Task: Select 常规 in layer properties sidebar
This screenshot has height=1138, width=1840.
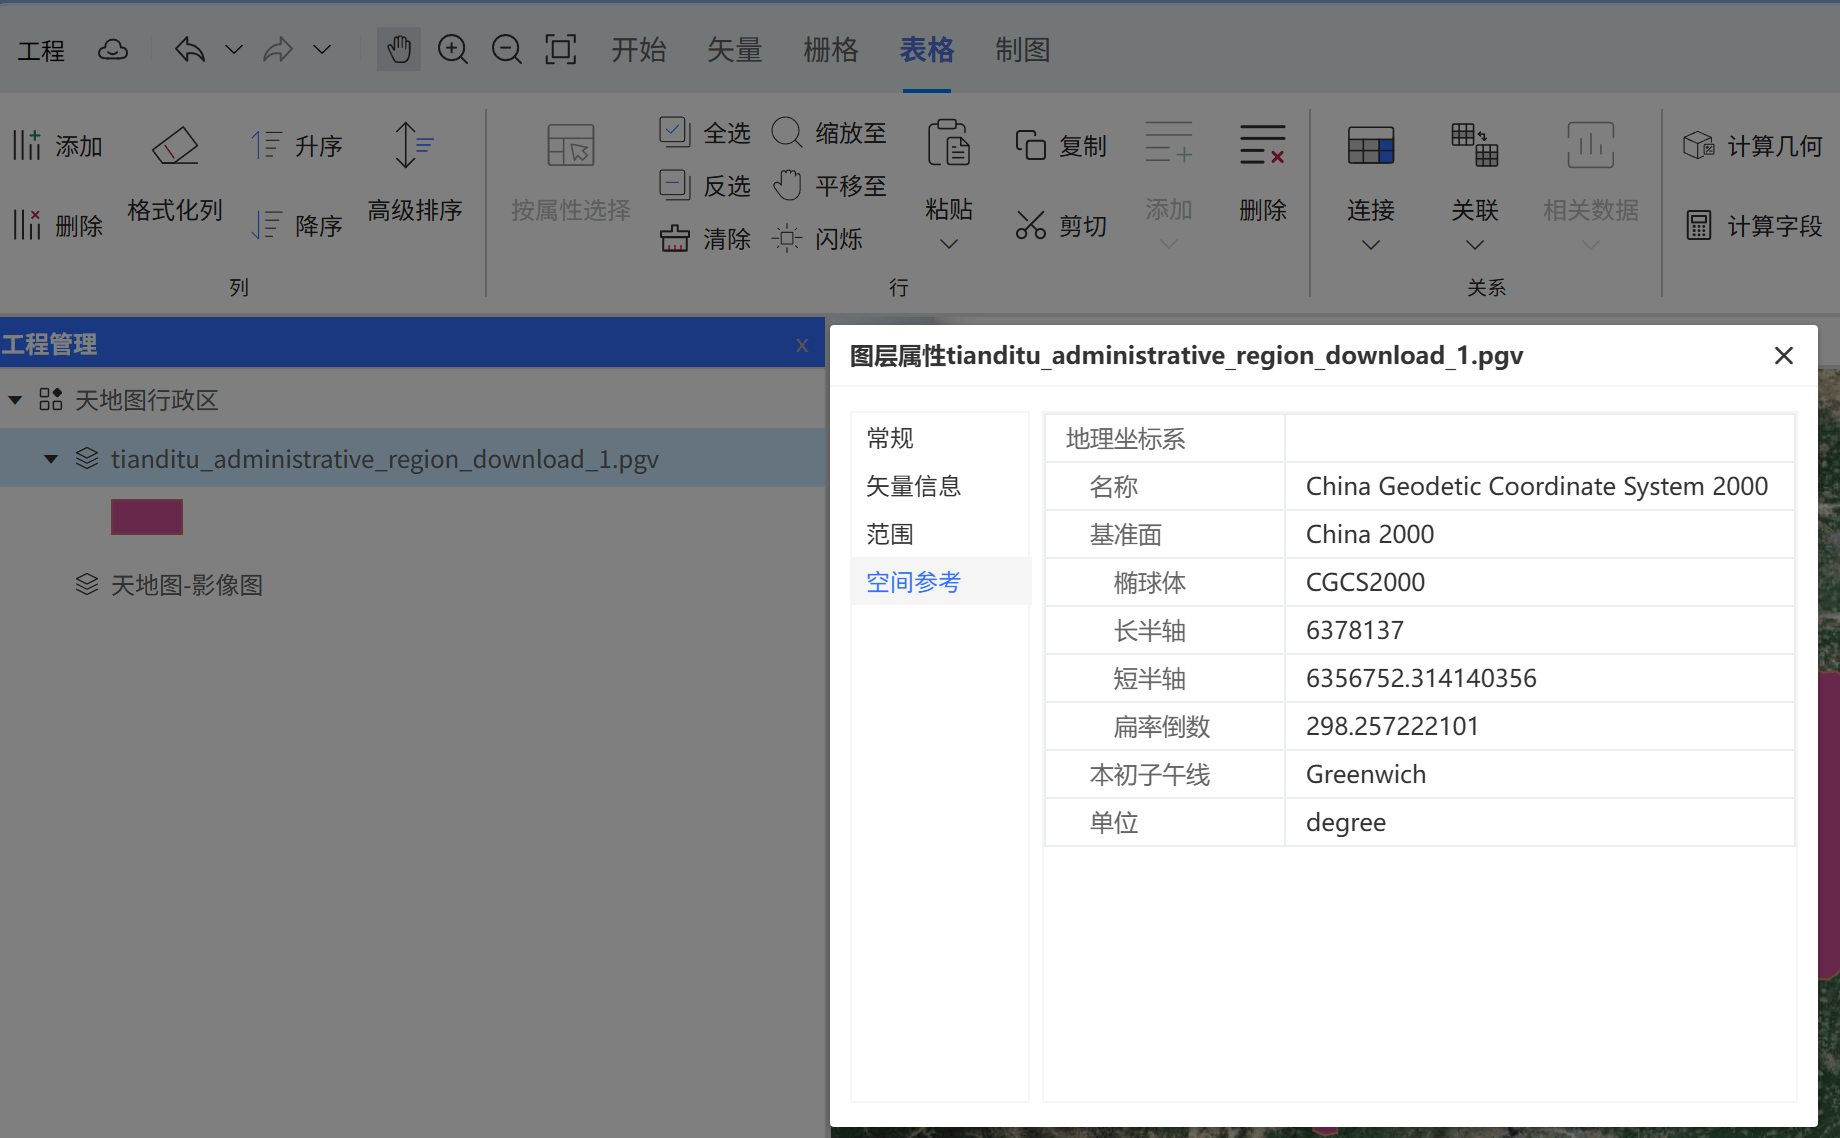Action: 940,438
